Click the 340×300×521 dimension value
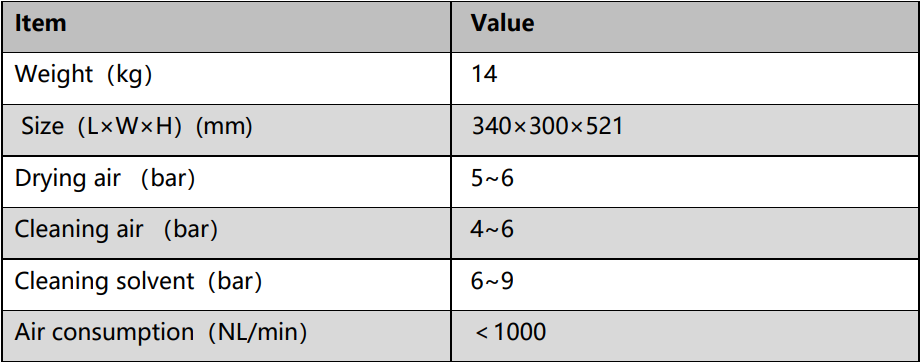 pyautogui.click(x=547, y=127)
